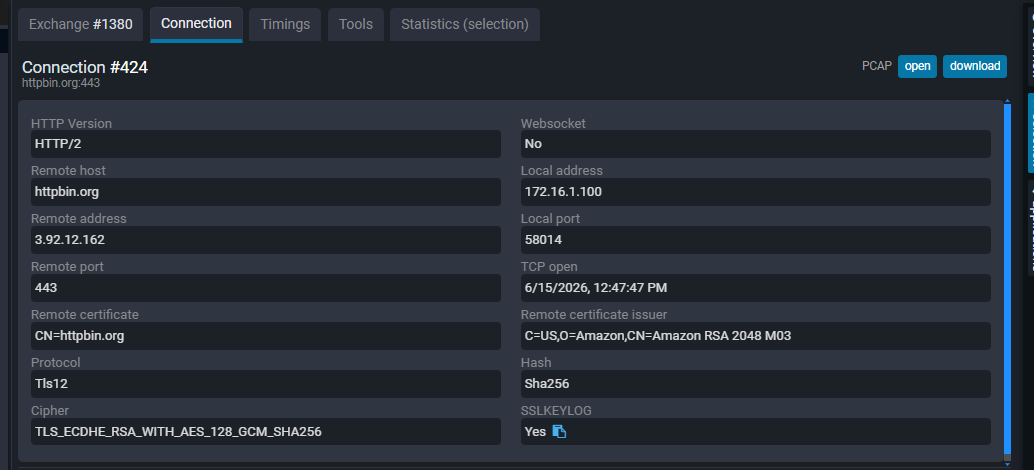The height and width of the screenshot is (470, 1034).
Task: Open the Tools tab
Action: [355, 24]
